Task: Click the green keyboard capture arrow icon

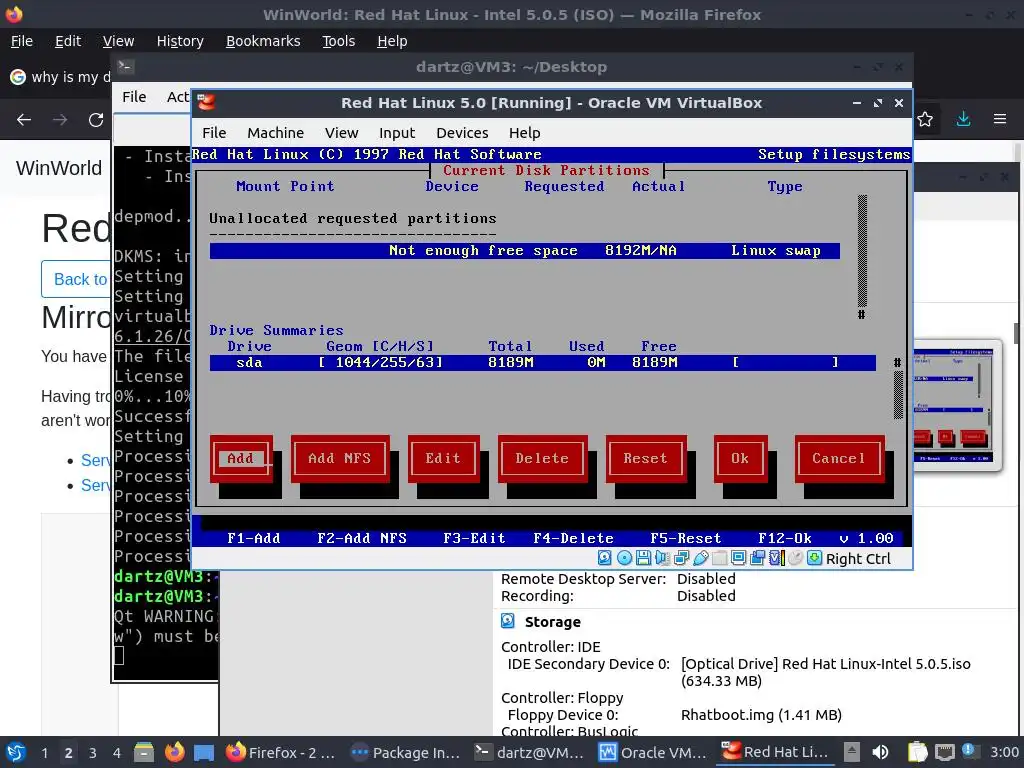Action: (814, 558)
